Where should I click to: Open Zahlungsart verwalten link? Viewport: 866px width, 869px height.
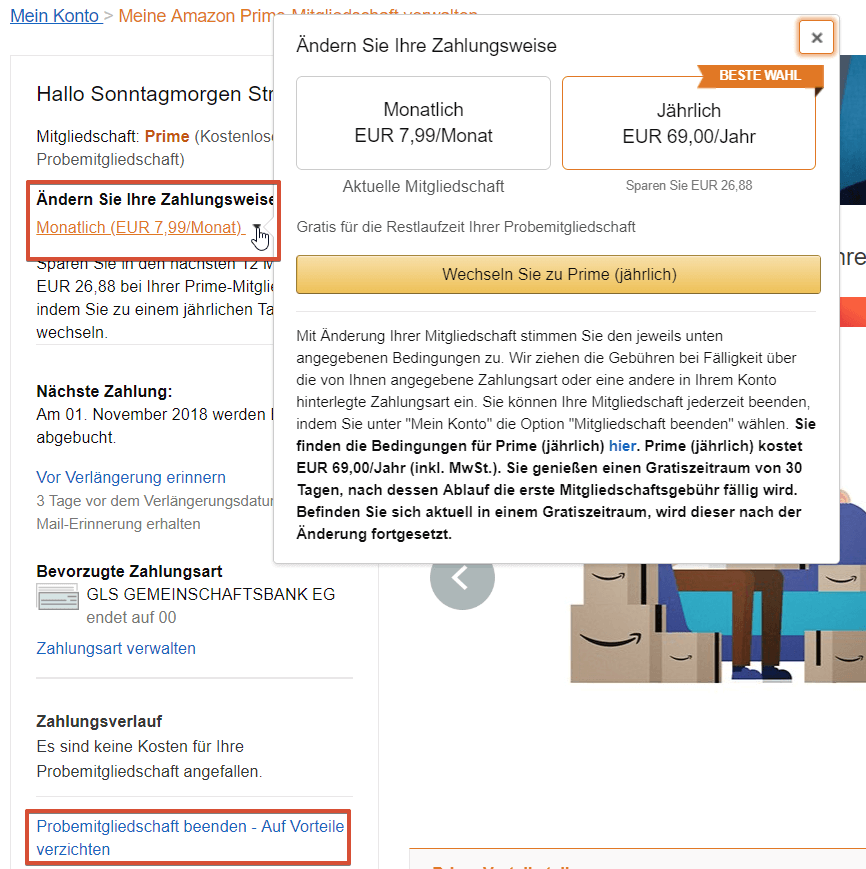pos(116,648)
